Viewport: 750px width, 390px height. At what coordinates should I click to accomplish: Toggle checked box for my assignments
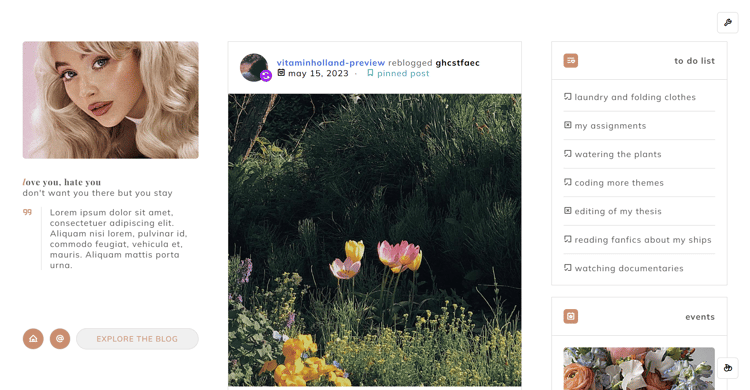[x=568, y=125]
